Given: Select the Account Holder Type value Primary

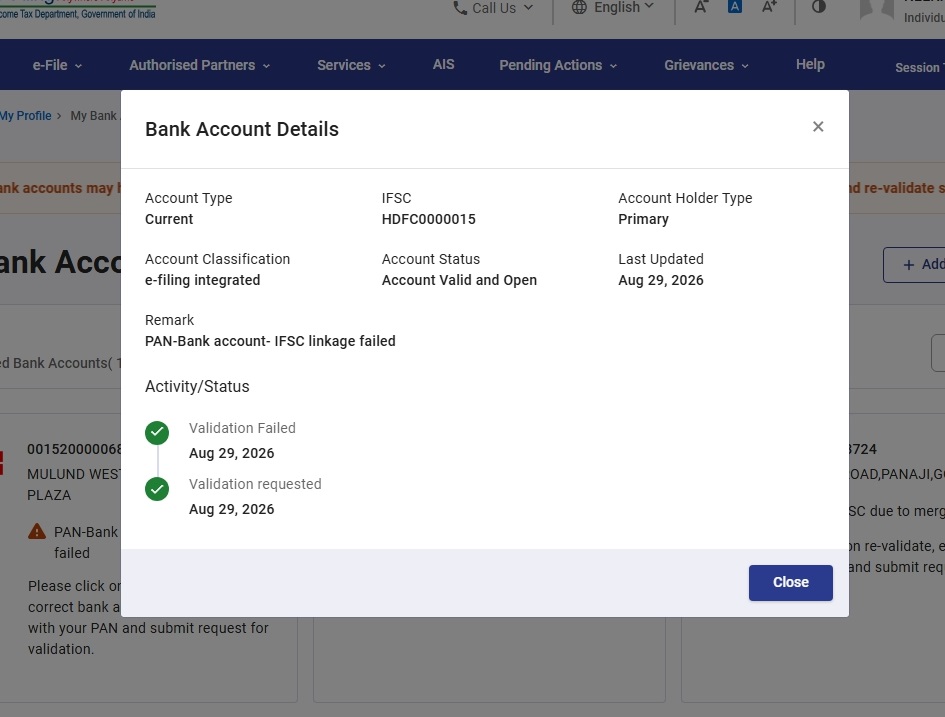Looking at the screenshot, I should point(643,219).
